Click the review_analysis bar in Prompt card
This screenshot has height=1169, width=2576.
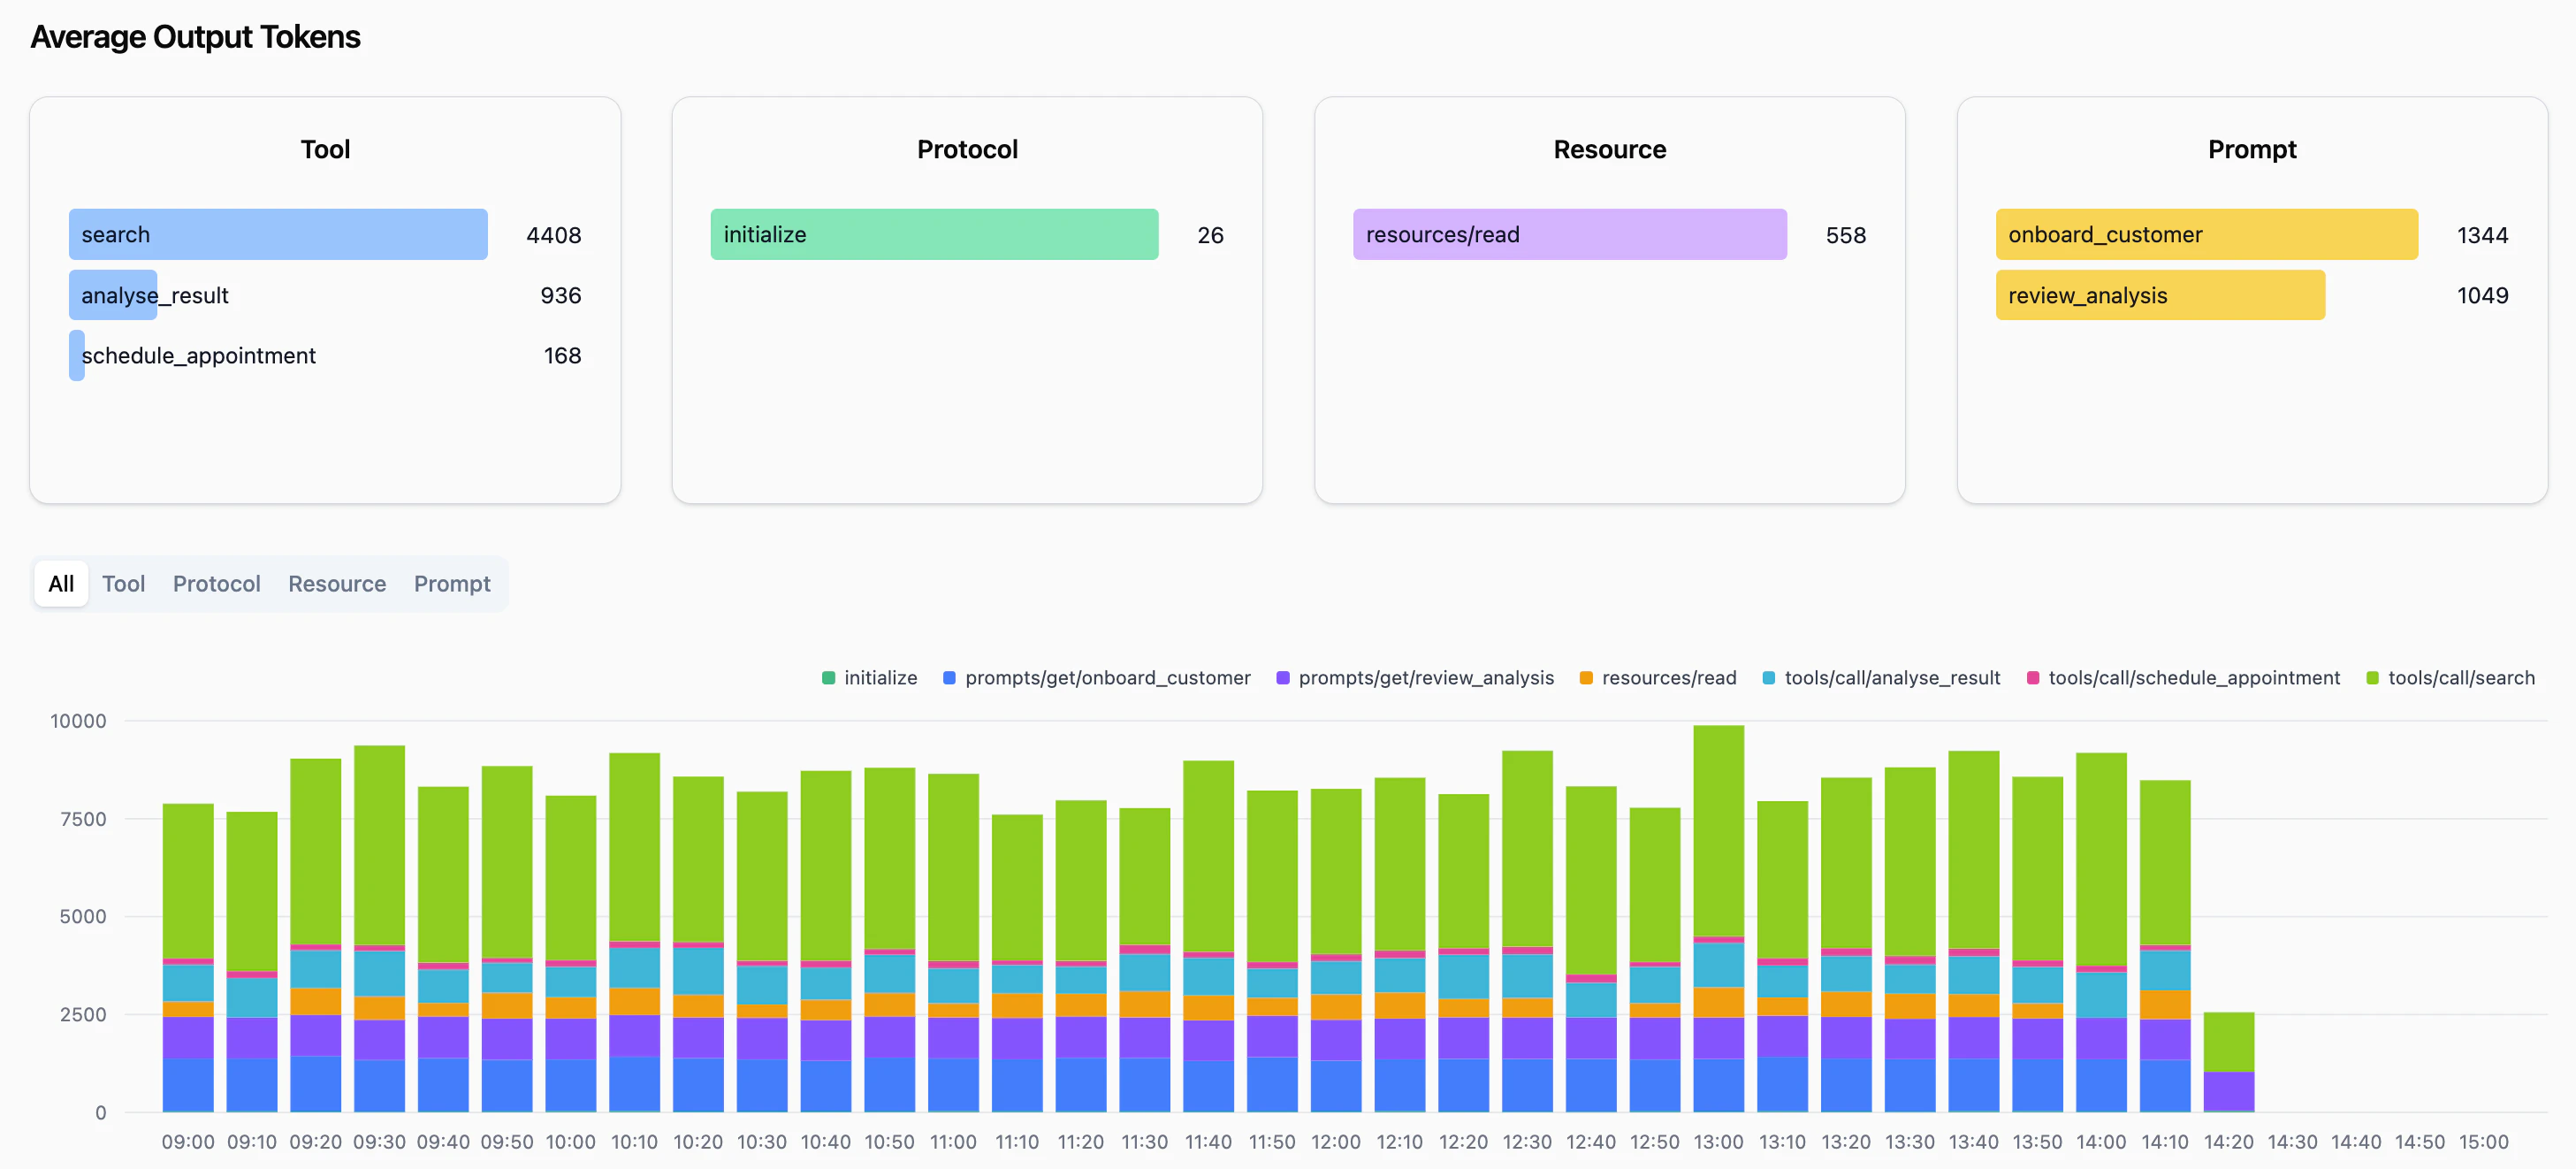[x=2159, y=295]
